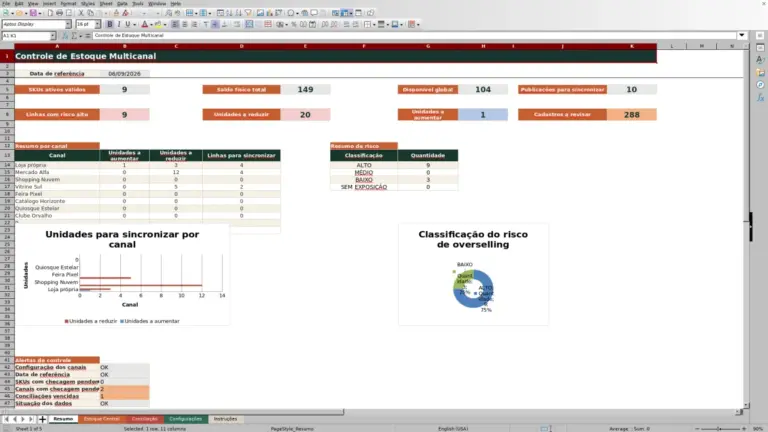768x432 pixels.
Task: Go to last sheet with navigation arrow
Action: point(31,419)
